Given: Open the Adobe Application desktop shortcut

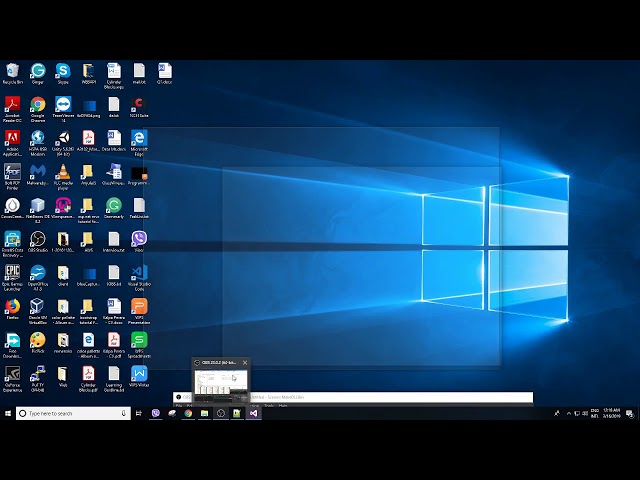Looking at the screenshot, I should pos(12,143).
